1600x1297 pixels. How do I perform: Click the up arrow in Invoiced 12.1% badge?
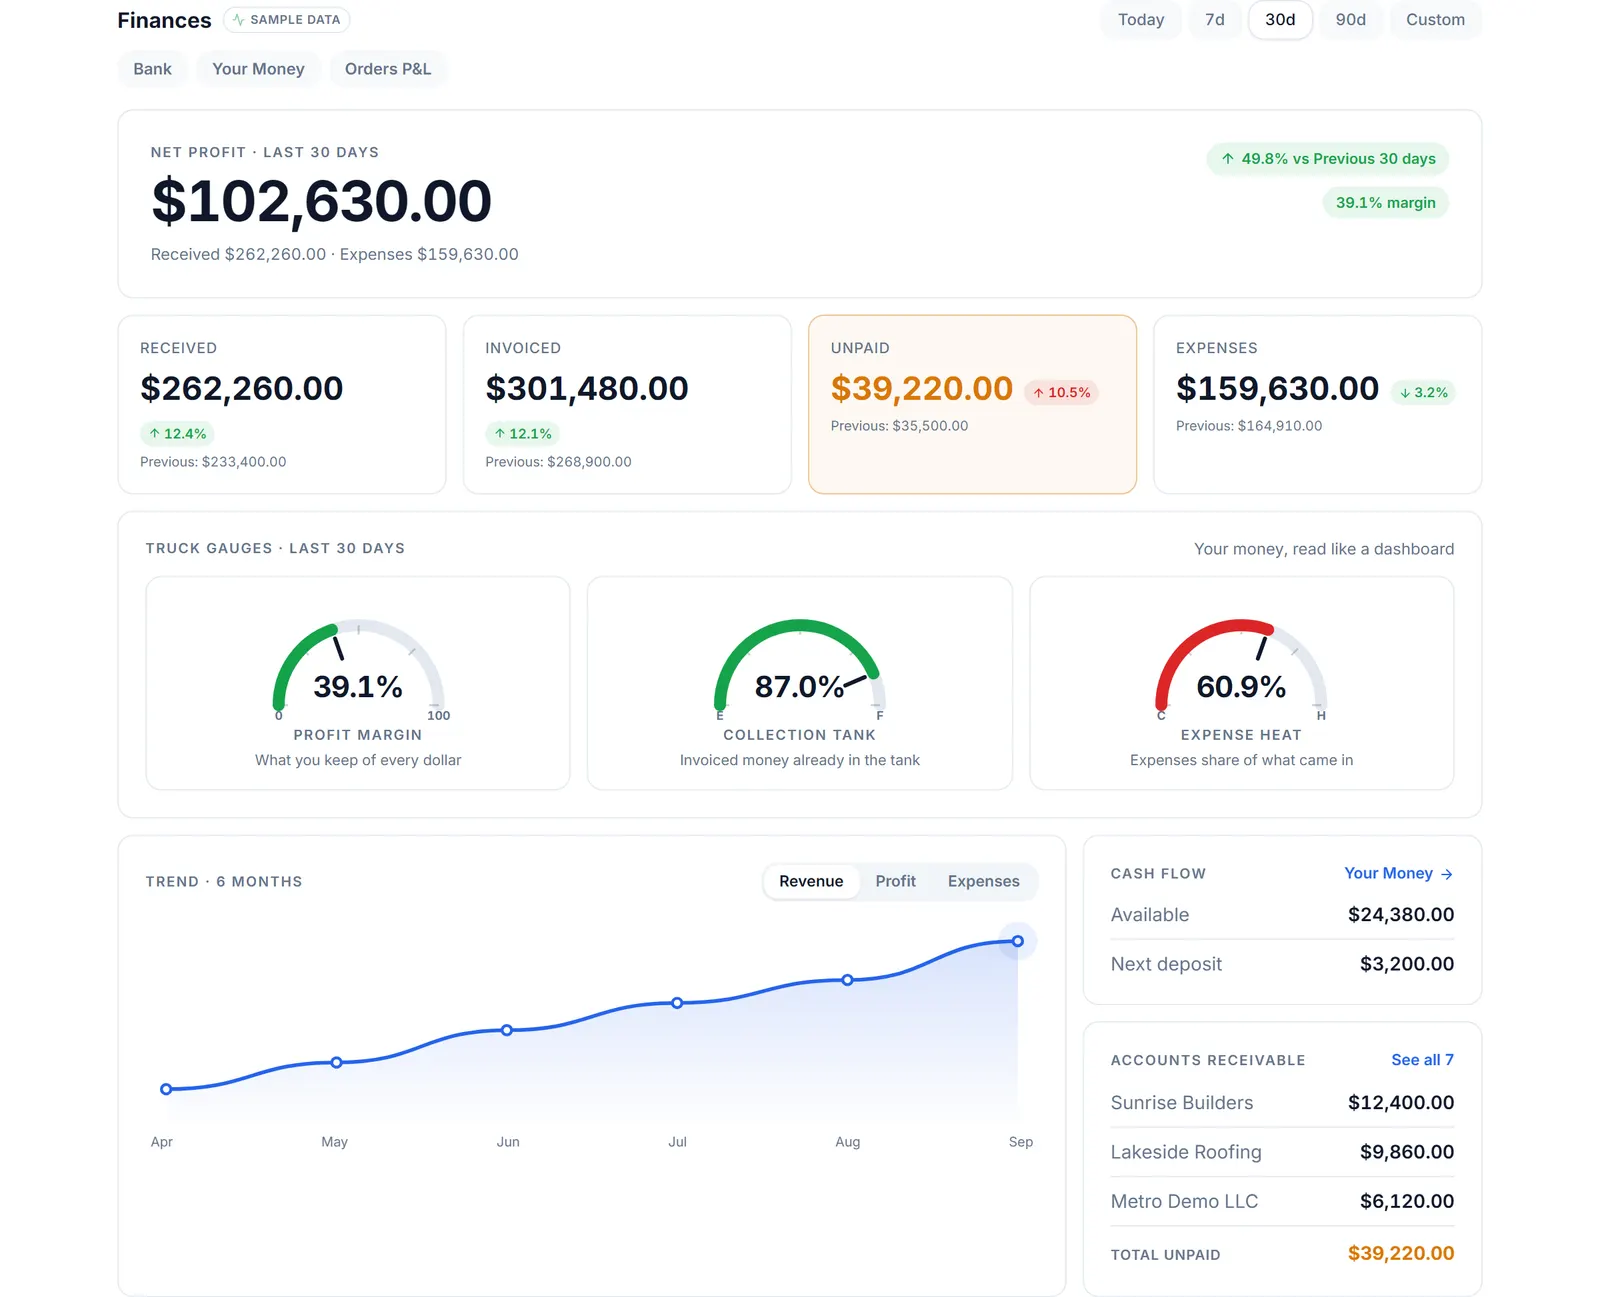(x=500, y=434)
